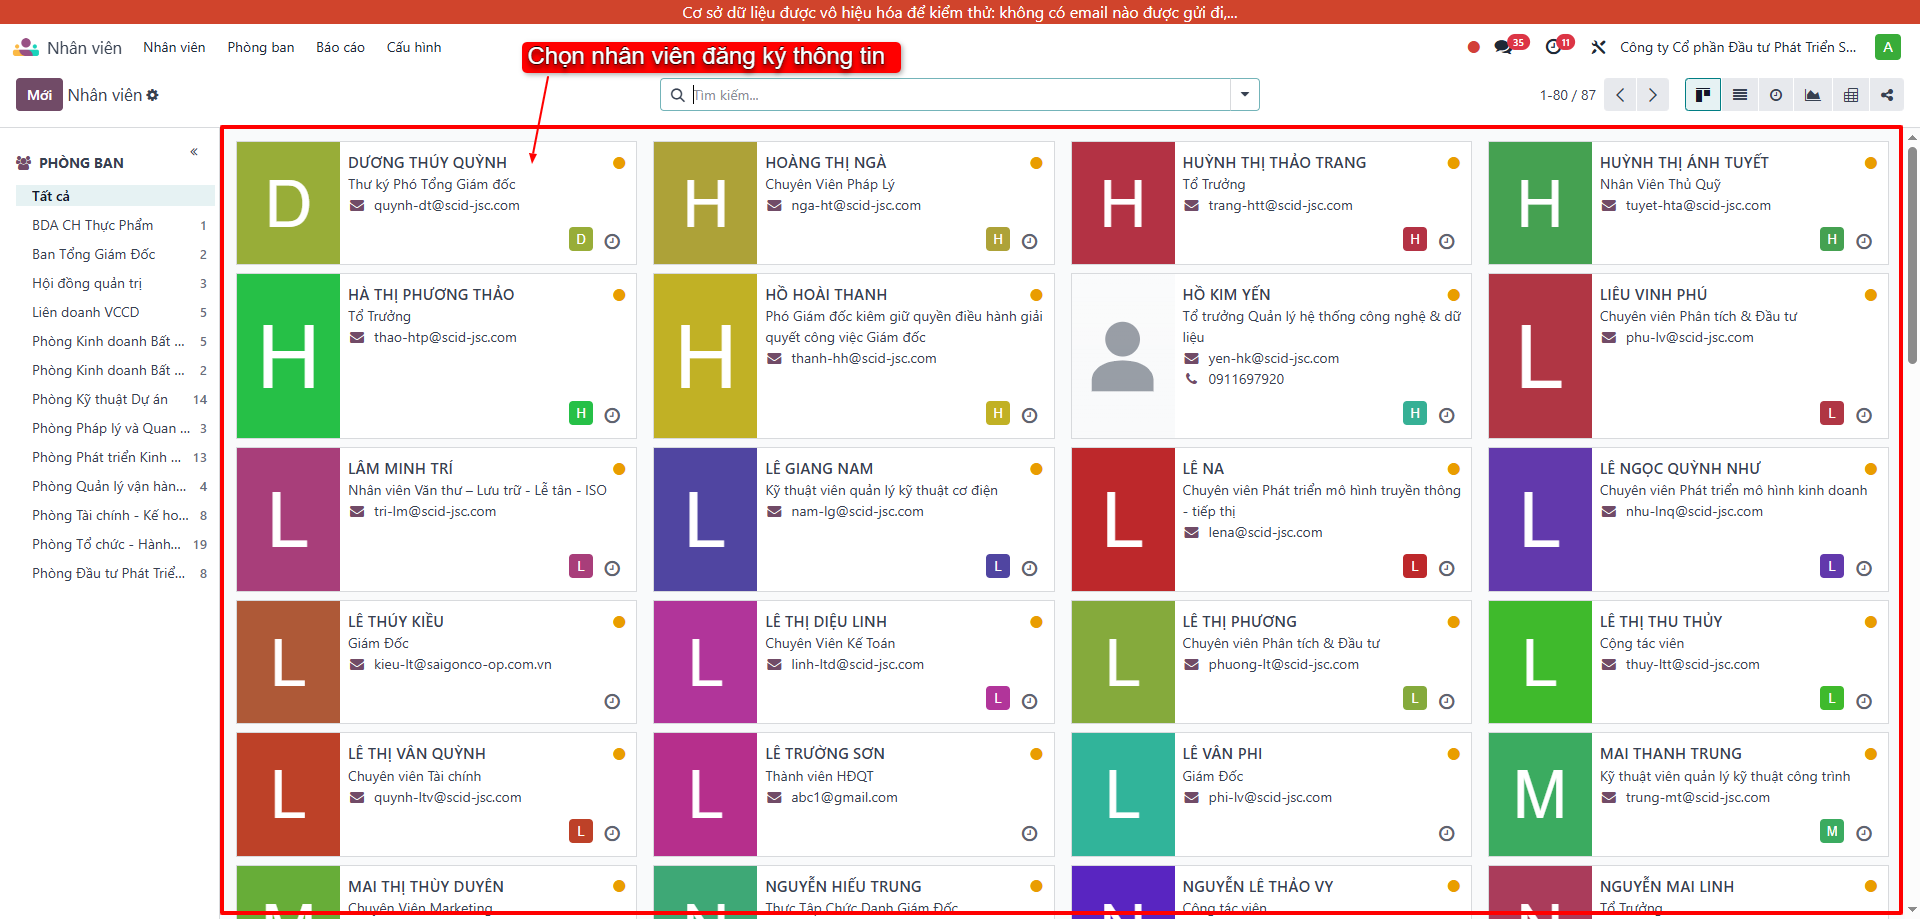The image size is (1920, 919).
Task: Click pager counter 1-80 / 87
Action: pos(1567,95)
